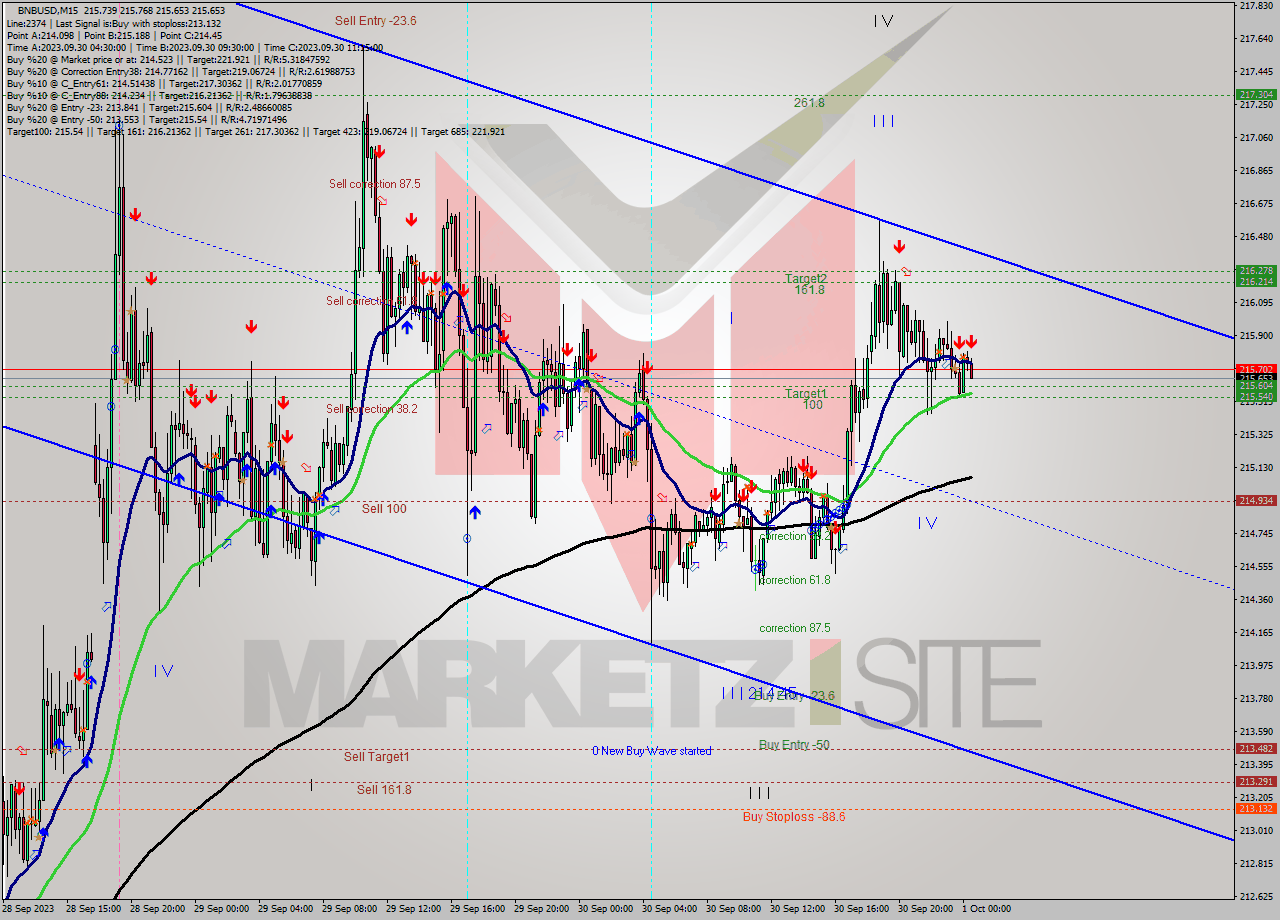Click the green 'correction 87.5' label
Viewport: 1280px width, 920px height.
coord(794,628)
